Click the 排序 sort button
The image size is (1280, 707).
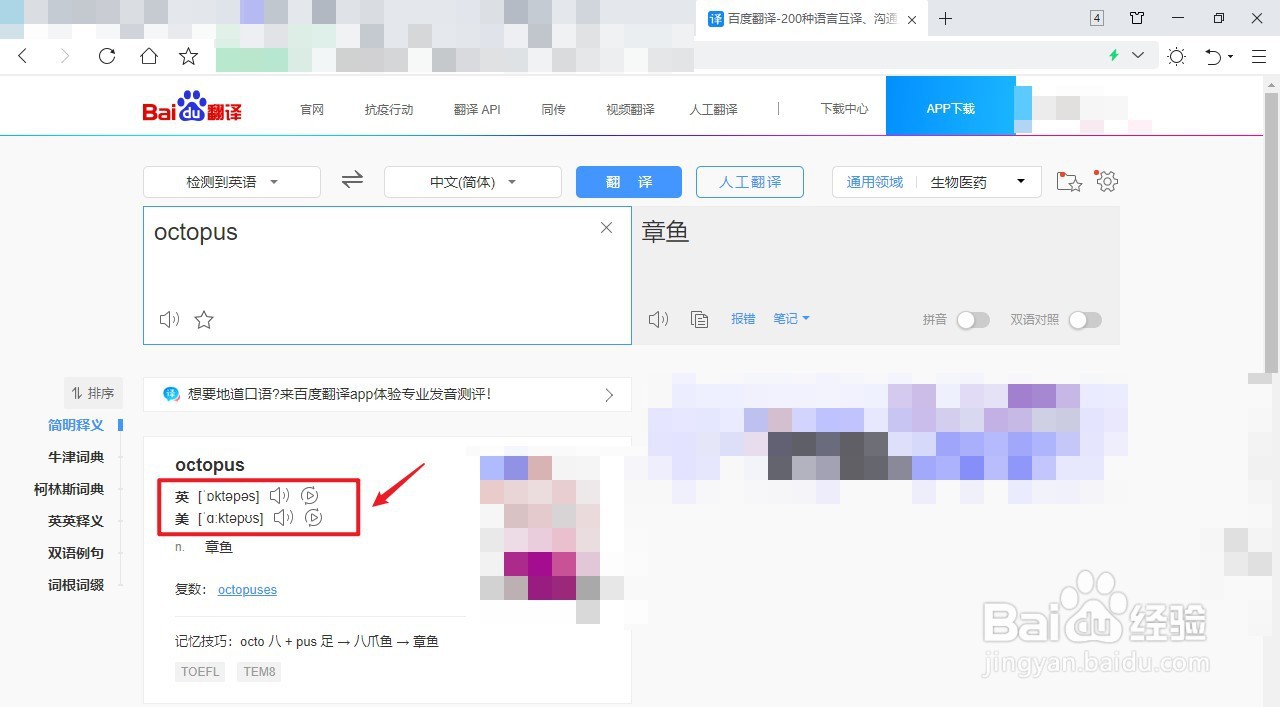tap(93, 393)
